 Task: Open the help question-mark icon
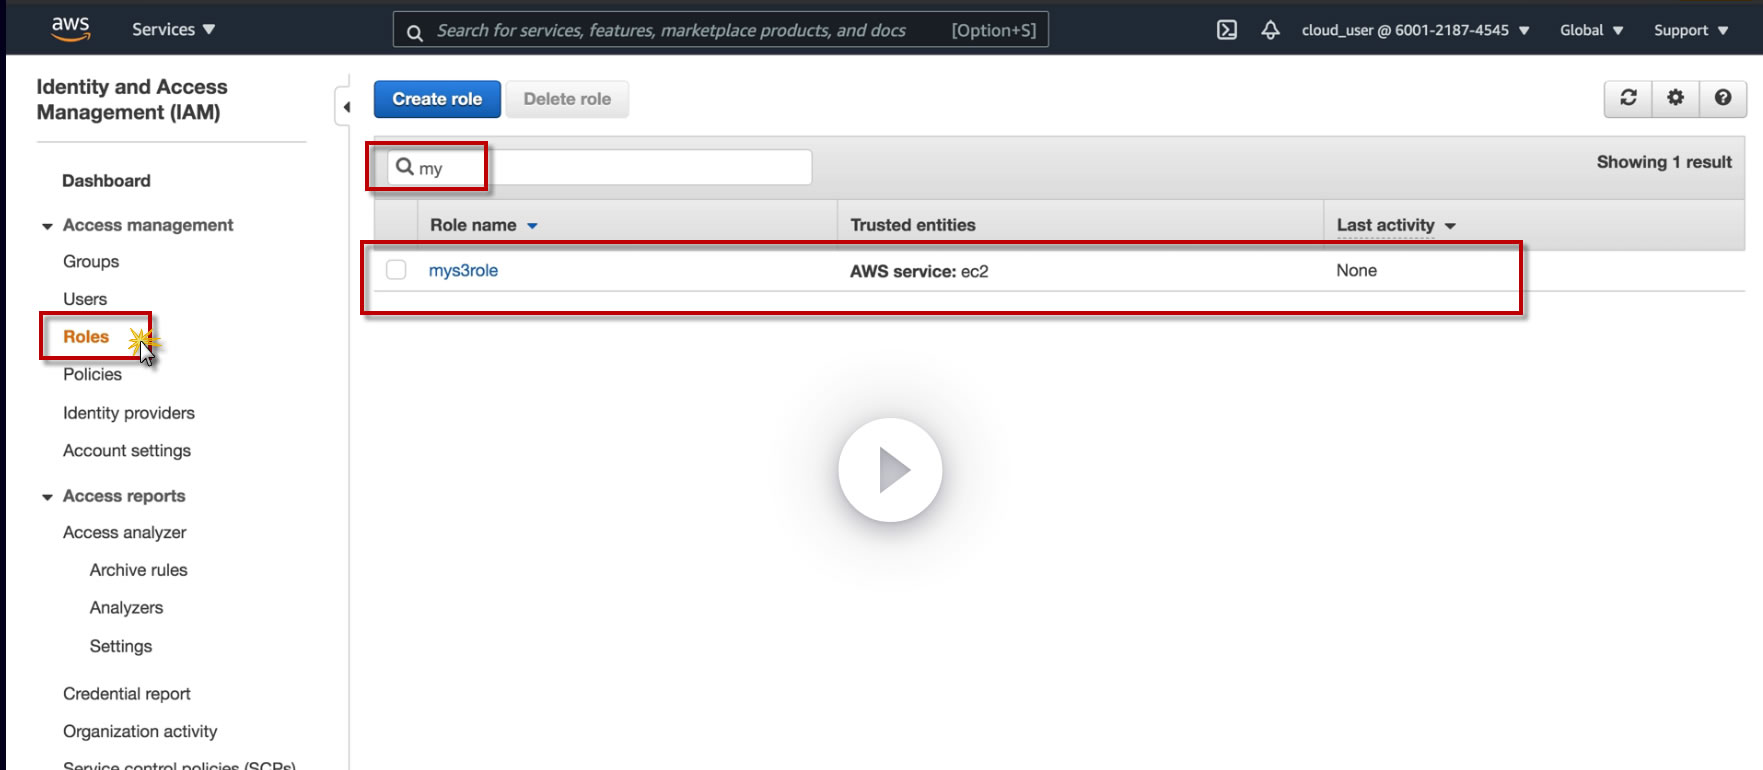(x=1722, y=98)
